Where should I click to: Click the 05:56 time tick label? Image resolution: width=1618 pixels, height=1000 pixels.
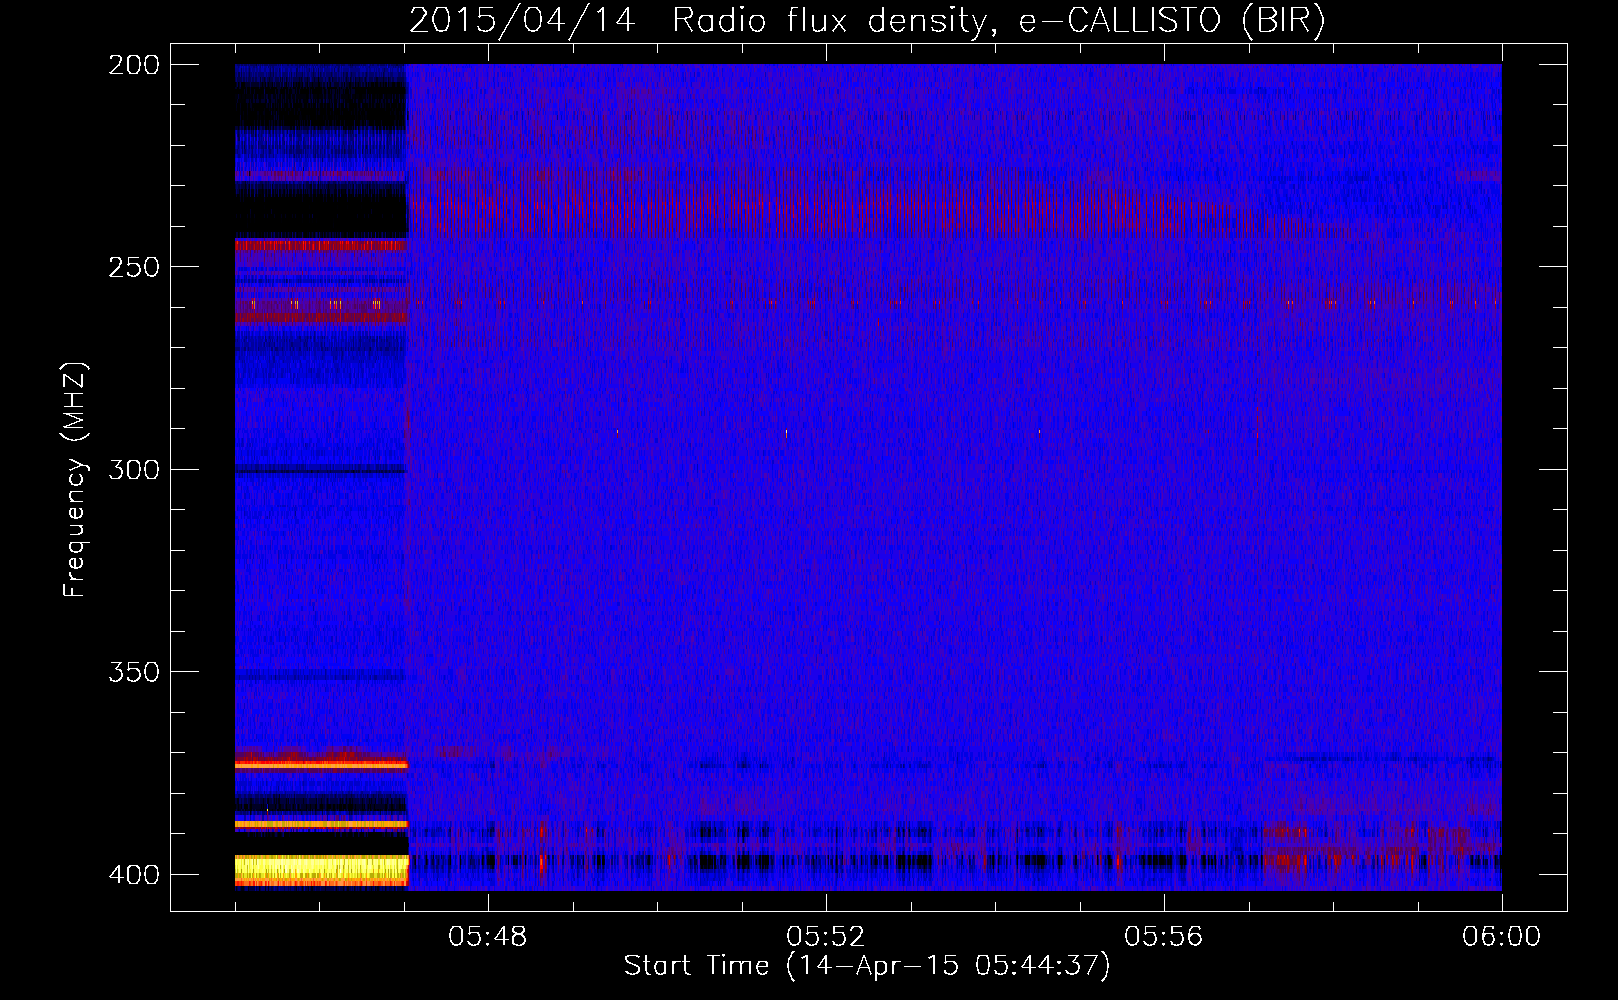(1164, 937)
